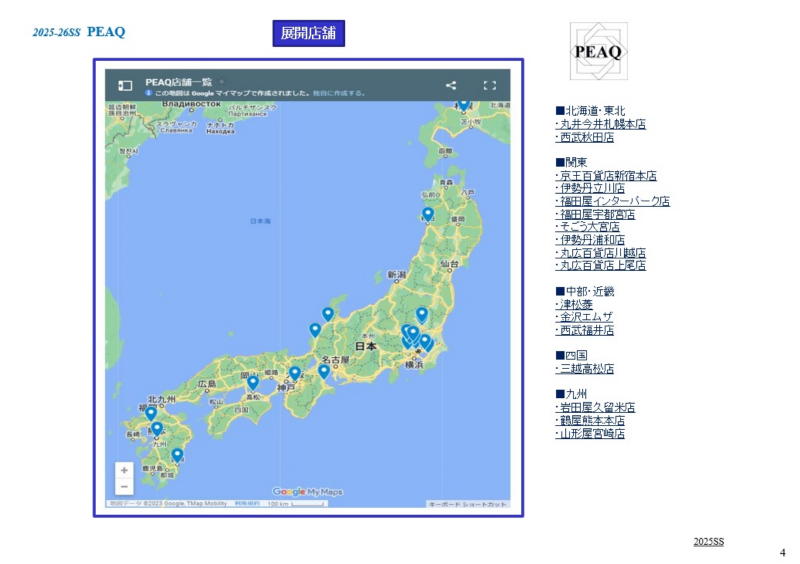Image resolution: width=800 pixels, height=564 pixels.
Task: Open the map legend sidebar panel icon
Action: point(125,85)
